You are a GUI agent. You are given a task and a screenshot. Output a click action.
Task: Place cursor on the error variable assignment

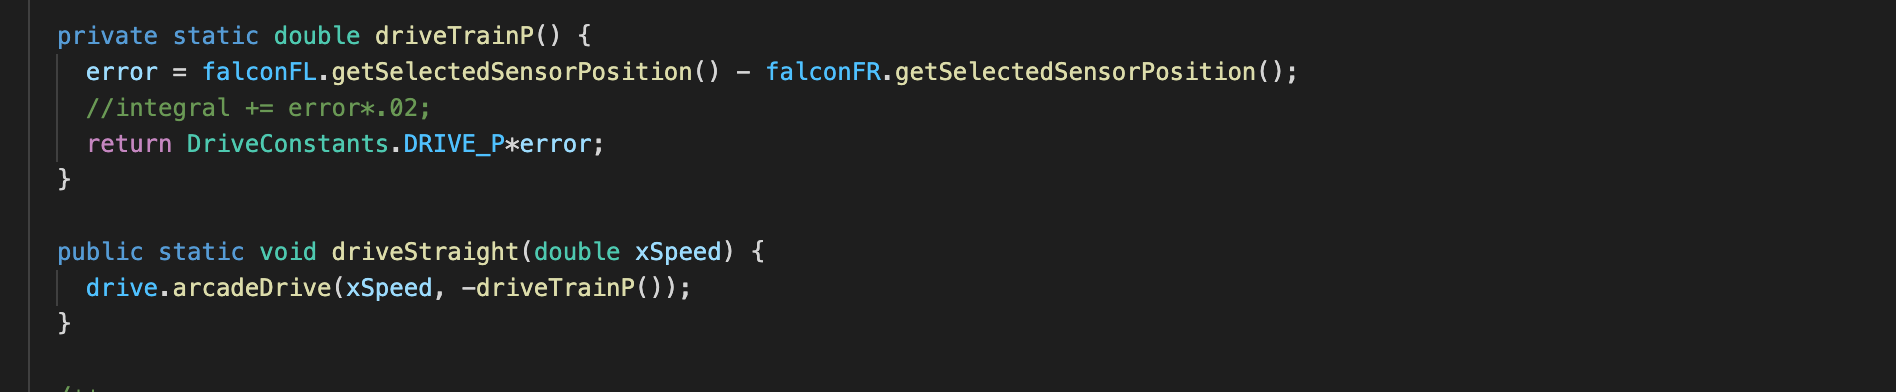122,72
